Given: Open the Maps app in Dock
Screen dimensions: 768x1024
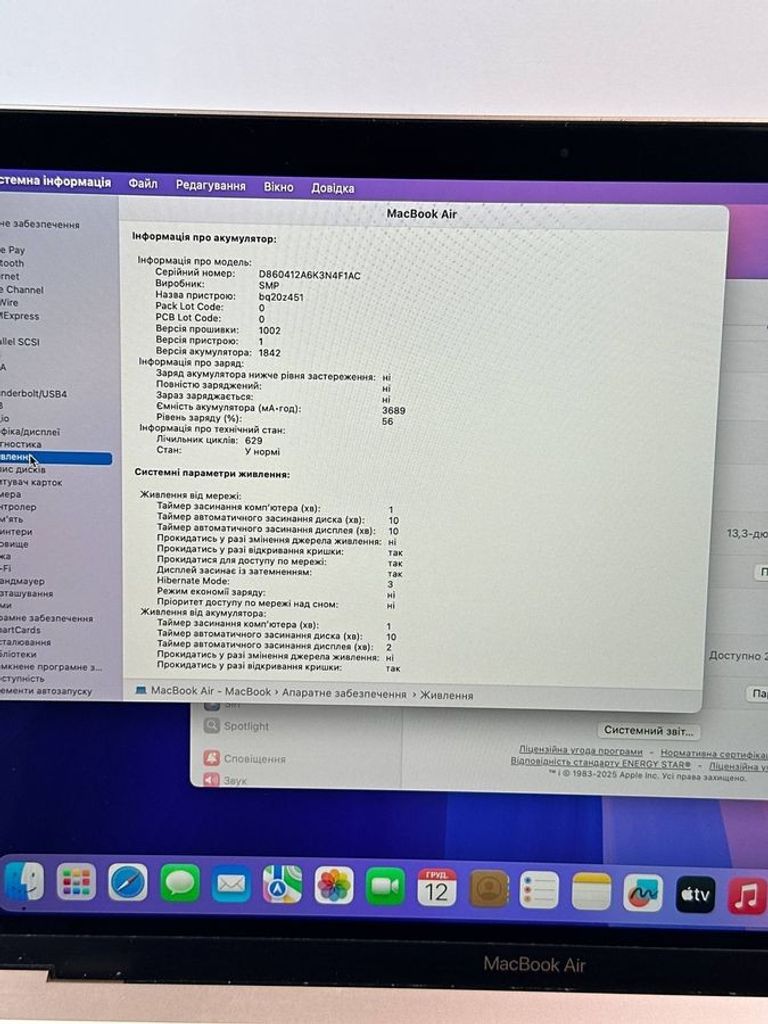Looking at the screenshot, I should click(282, 885).
